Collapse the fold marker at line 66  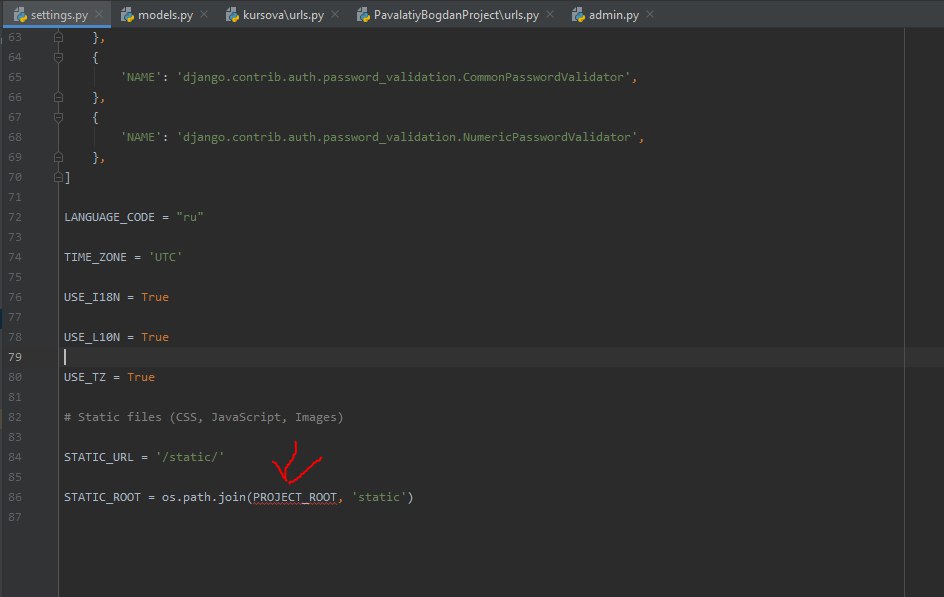(58, 97)
